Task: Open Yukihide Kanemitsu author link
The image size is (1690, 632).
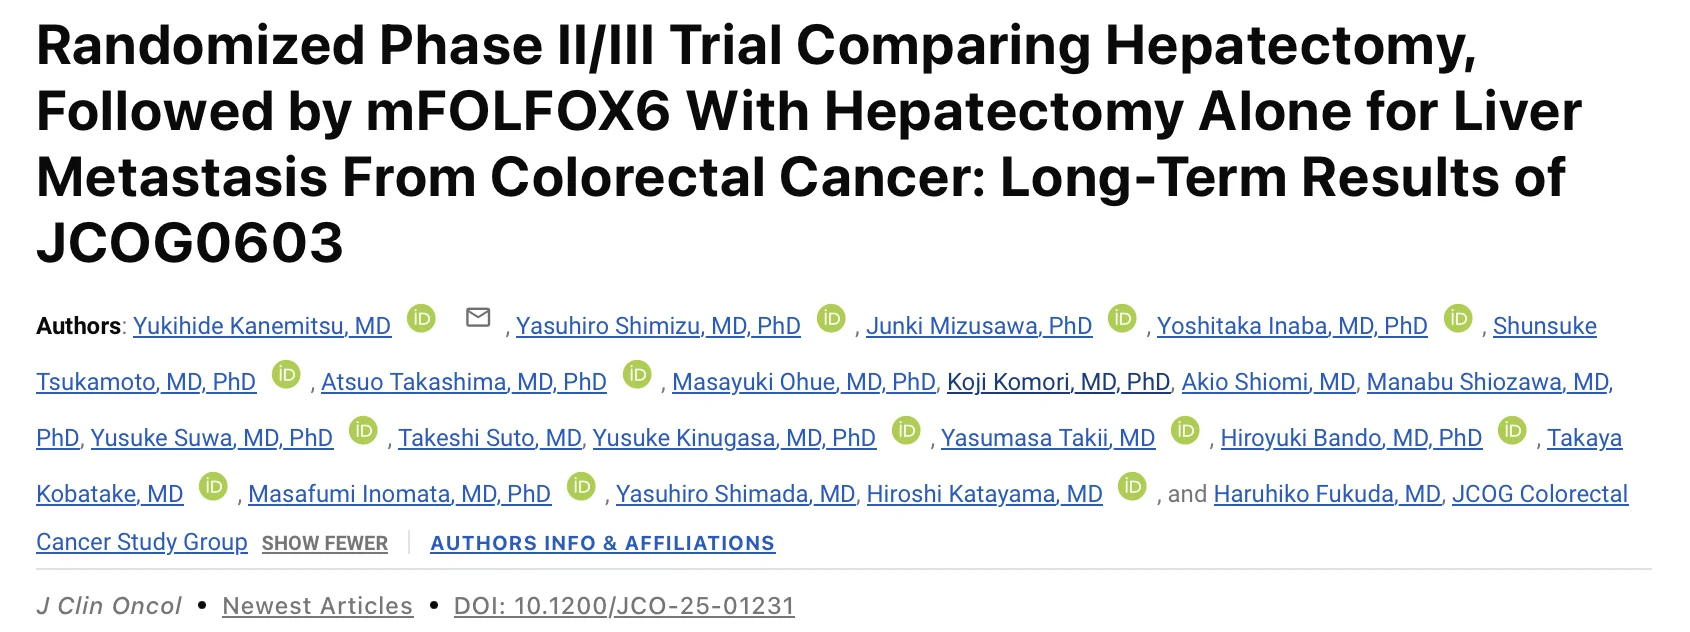Action: (262, 326)
